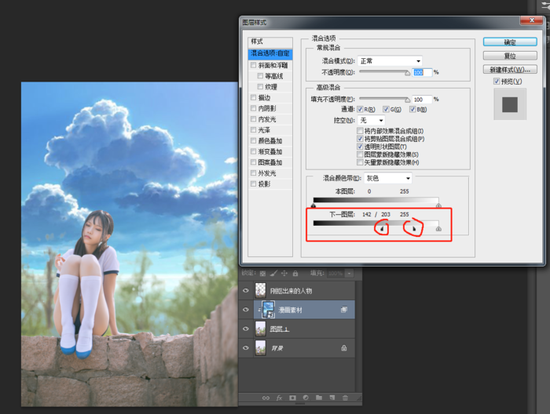This screenshot has width=550, height=414.
Task: Click the 复位 reset button
Action: tap(510, 56)
